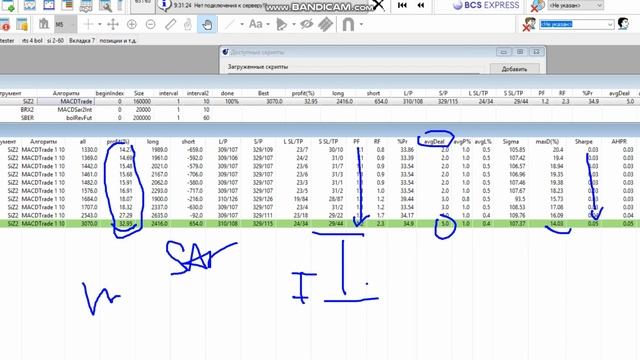
Task: Click the beginIndex column header
Action: (x=109, y=93)
